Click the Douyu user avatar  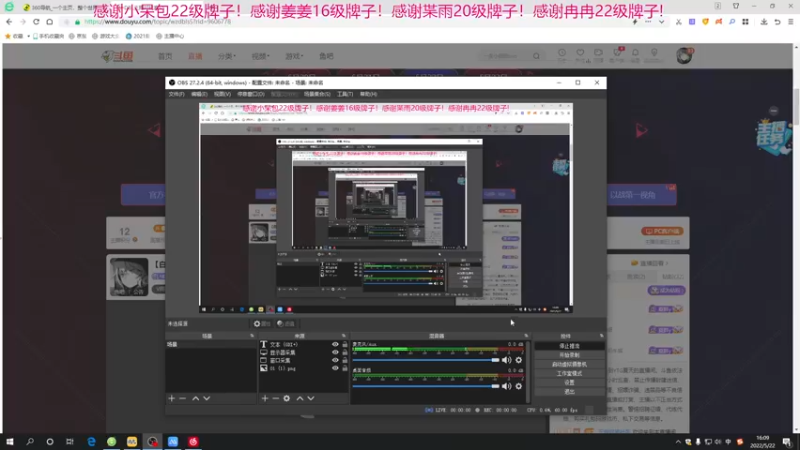tap(684, 56)
